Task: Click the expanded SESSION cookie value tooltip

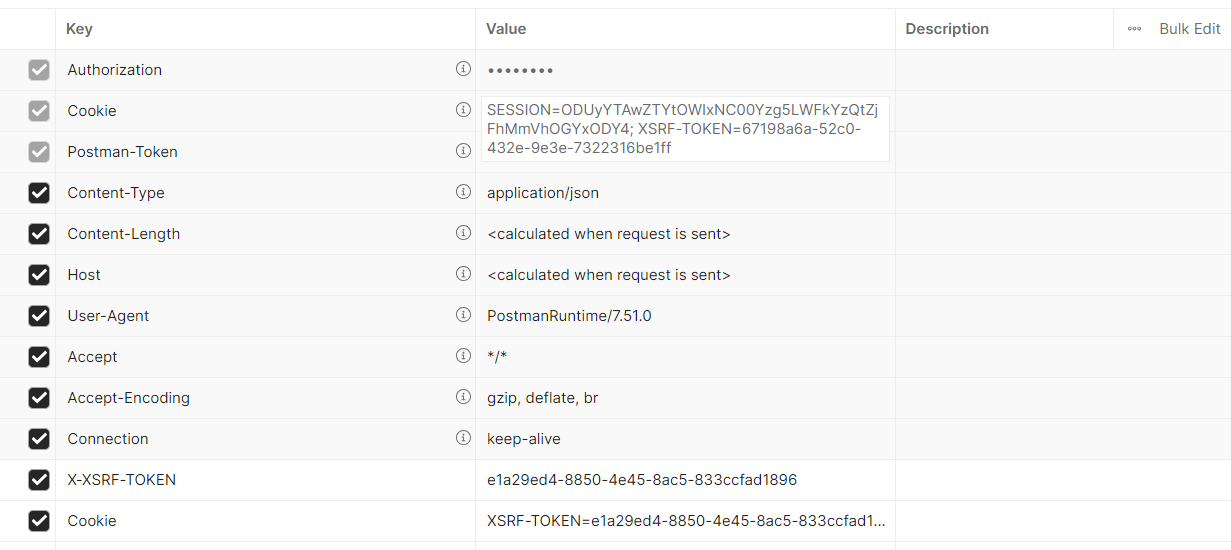Action: point(684,128)
